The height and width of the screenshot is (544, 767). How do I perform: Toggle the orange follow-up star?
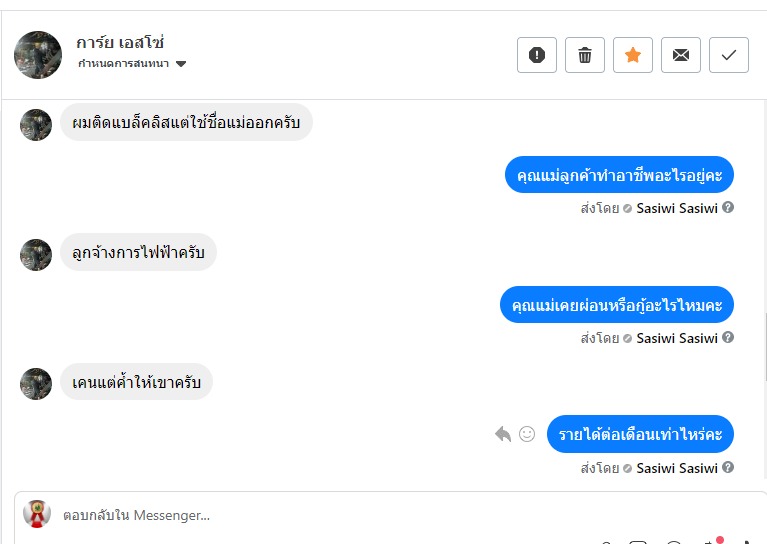pyautogui.click(x=633, y=55)
